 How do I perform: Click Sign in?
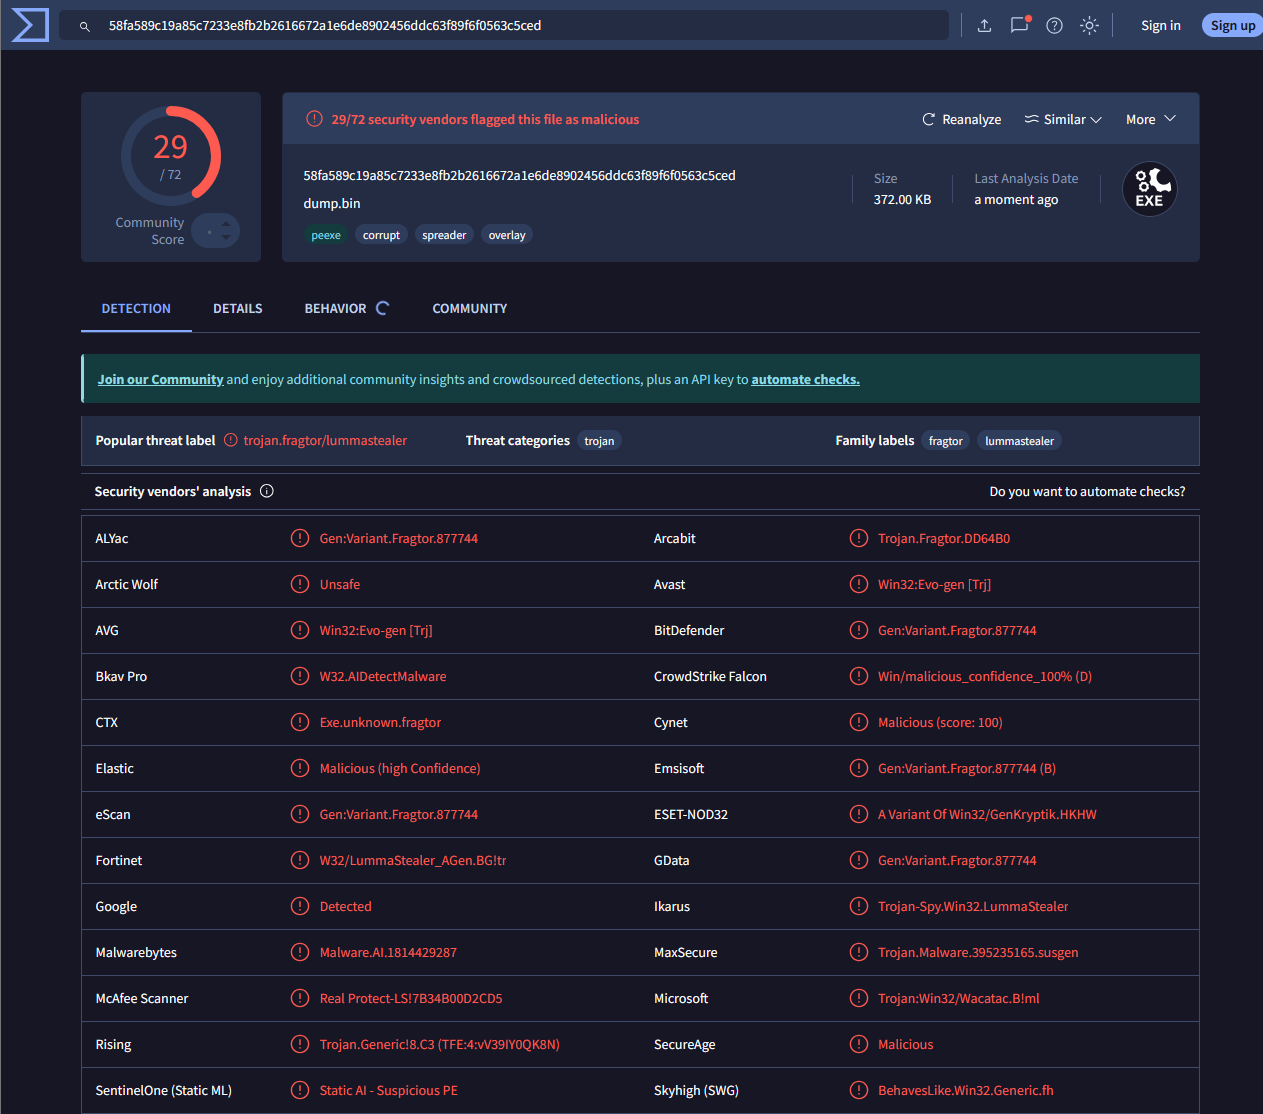tap(1161, 26)
